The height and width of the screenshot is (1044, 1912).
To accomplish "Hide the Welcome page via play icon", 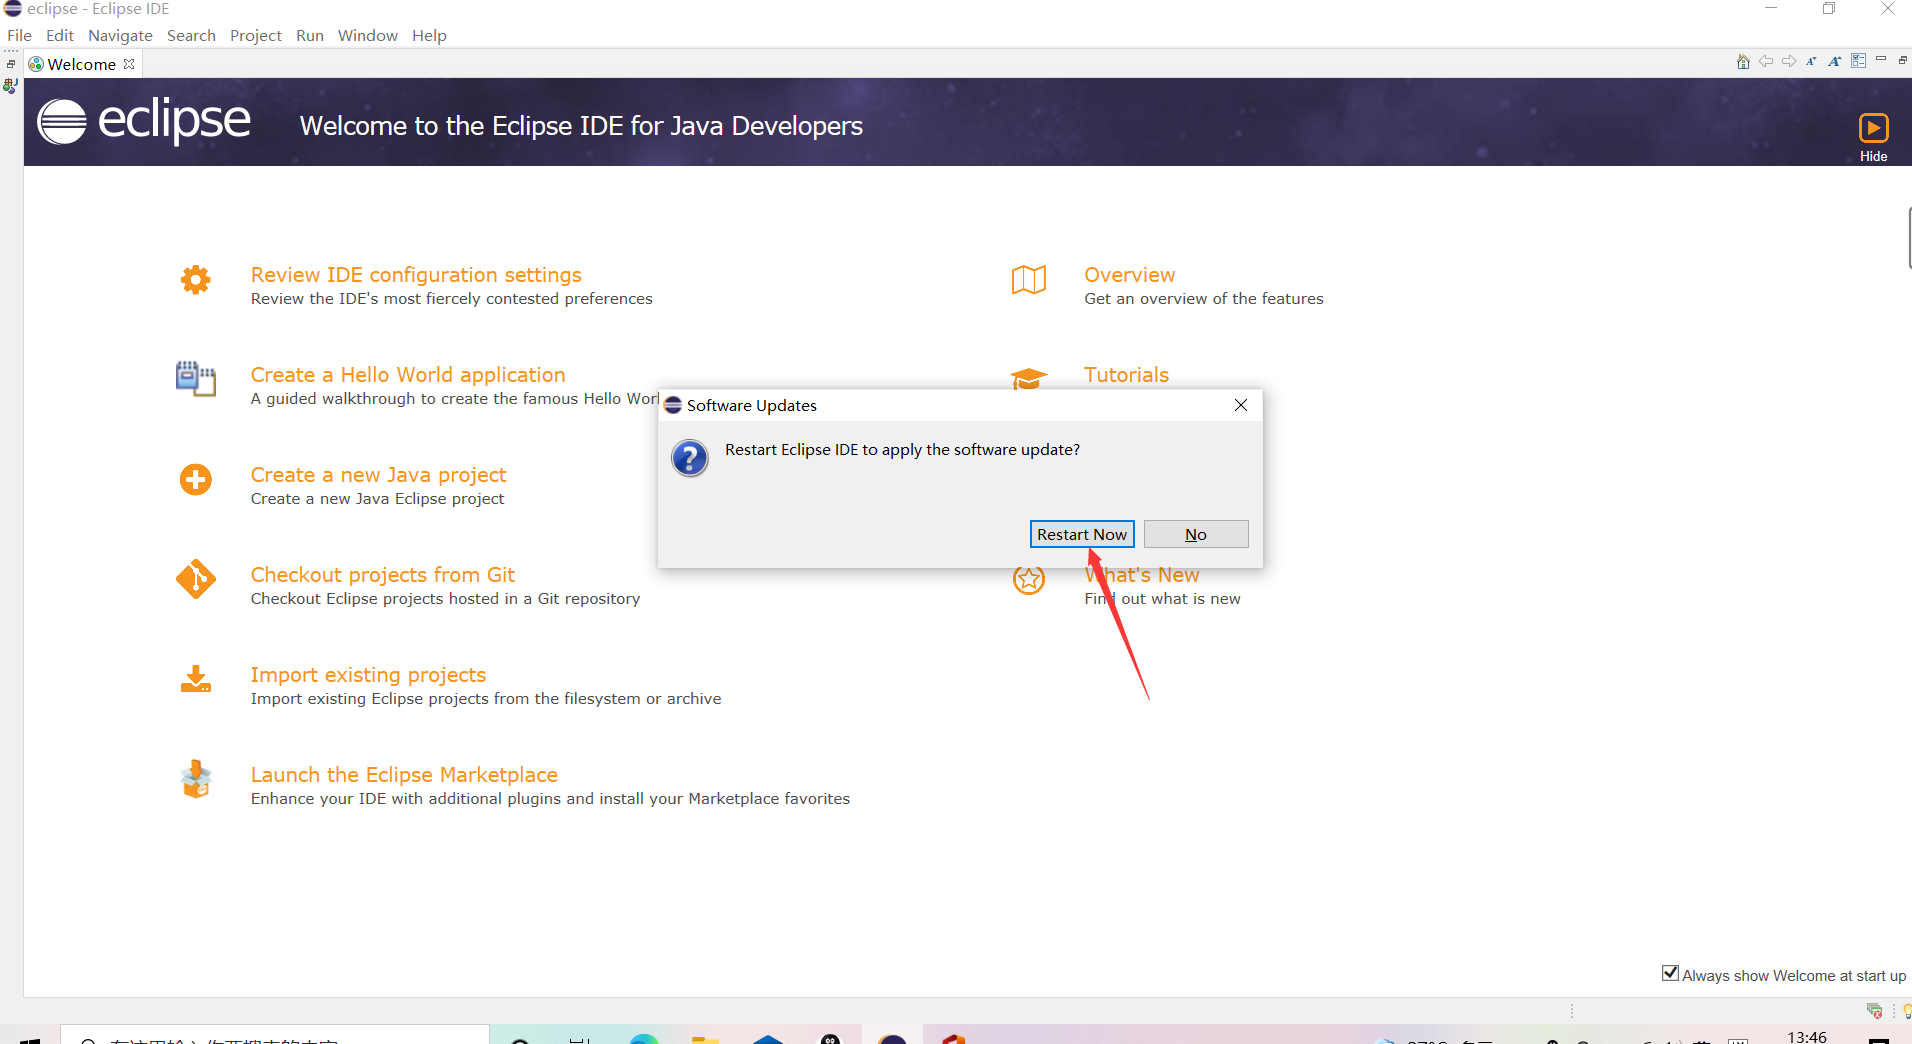I will point(1873,128).
